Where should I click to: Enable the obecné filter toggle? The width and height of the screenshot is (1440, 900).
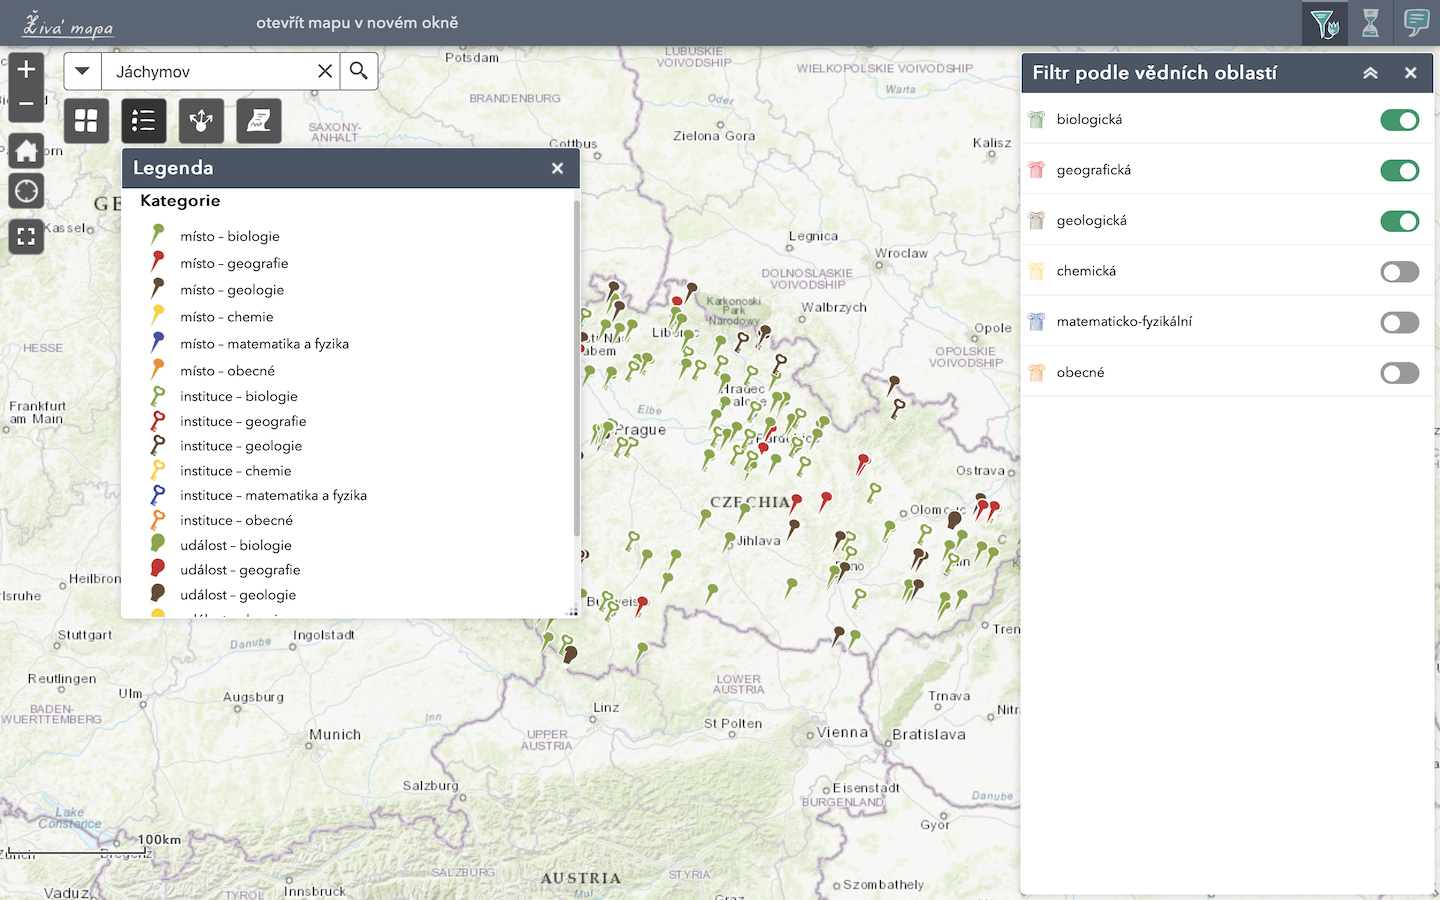[x=1399, y=373]
